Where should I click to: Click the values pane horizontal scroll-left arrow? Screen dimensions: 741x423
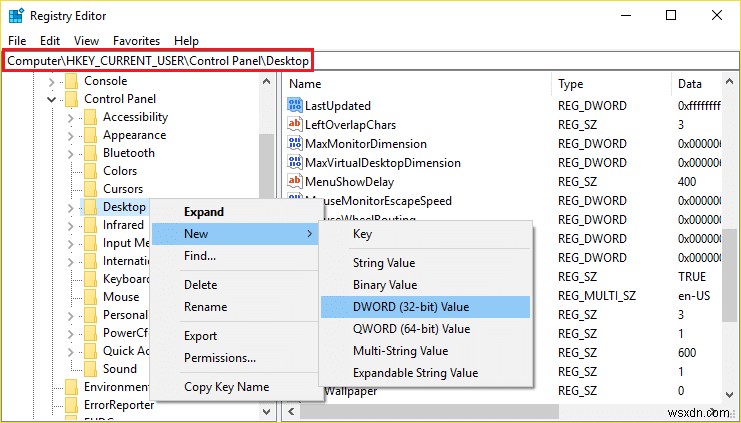coord(291,412)
